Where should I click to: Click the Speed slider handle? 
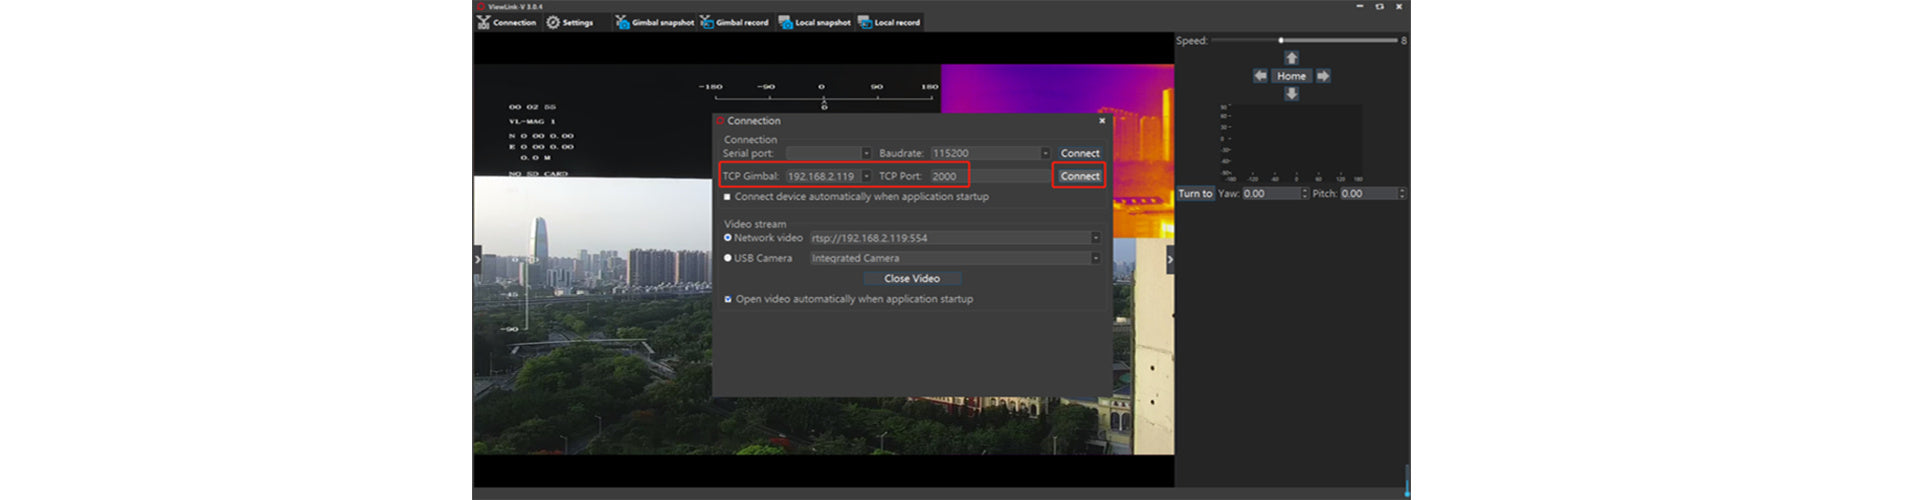[1281, 41]
